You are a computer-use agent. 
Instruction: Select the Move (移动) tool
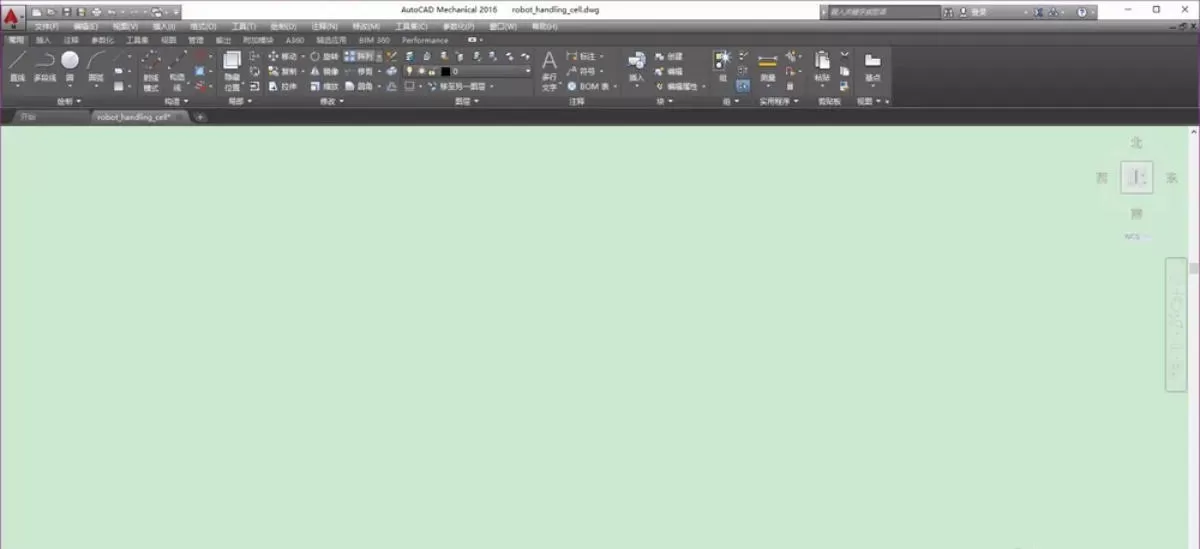[281, 56]
